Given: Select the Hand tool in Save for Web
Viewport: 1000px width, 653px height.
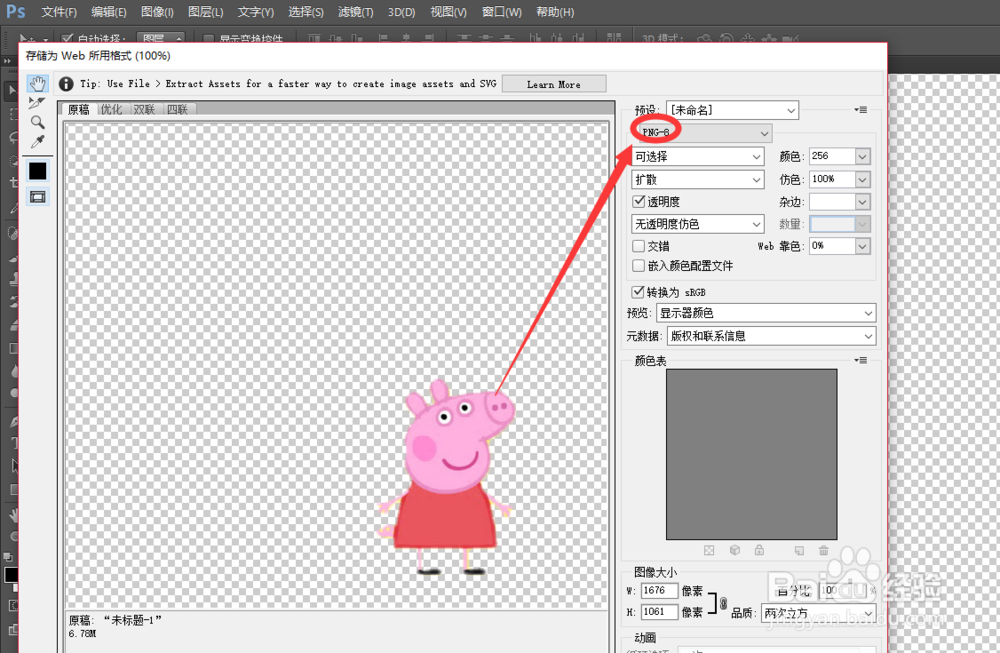Looking at the screenshot, I should pyautogui.click(x=38, y=84).
